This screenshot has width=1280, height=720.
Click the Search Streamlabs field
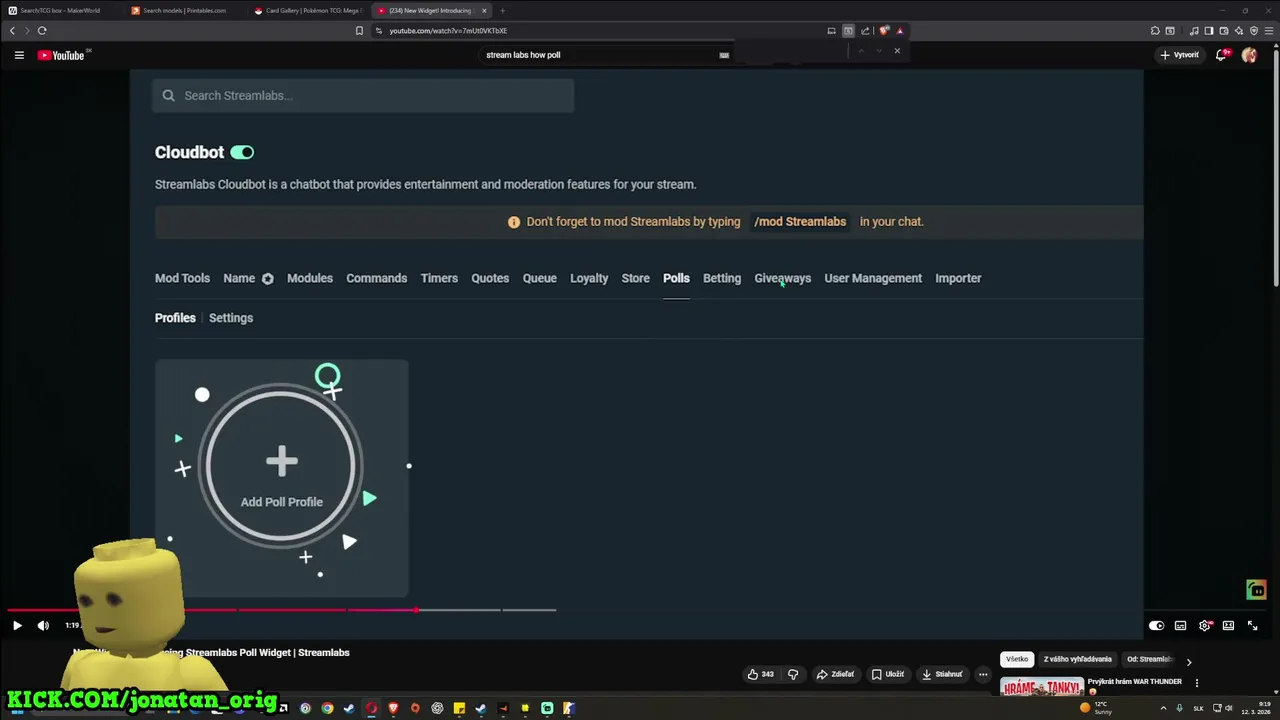(363, 95)
